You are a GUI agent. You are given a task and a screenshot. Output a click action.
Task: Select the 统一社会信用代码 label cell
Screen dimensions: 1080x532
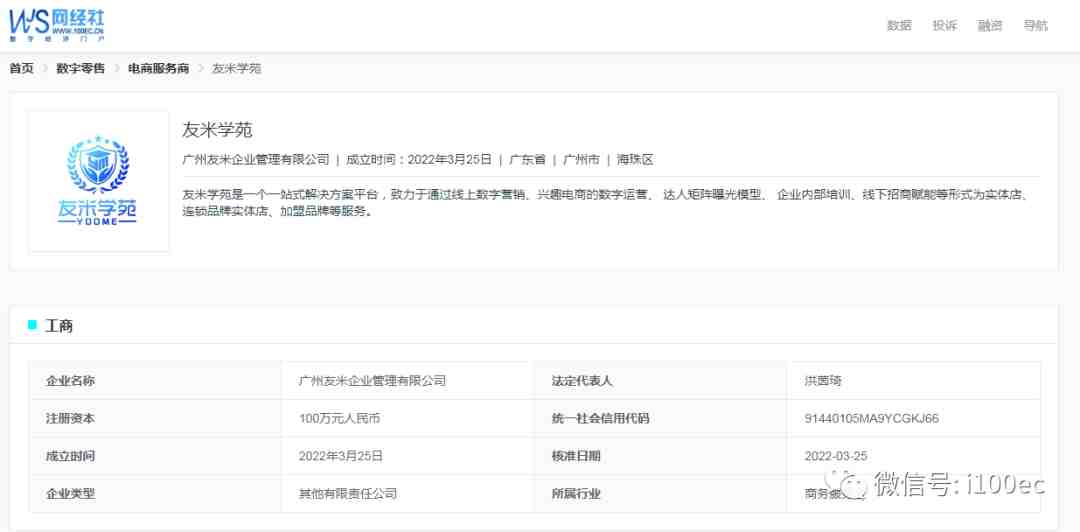661,418
